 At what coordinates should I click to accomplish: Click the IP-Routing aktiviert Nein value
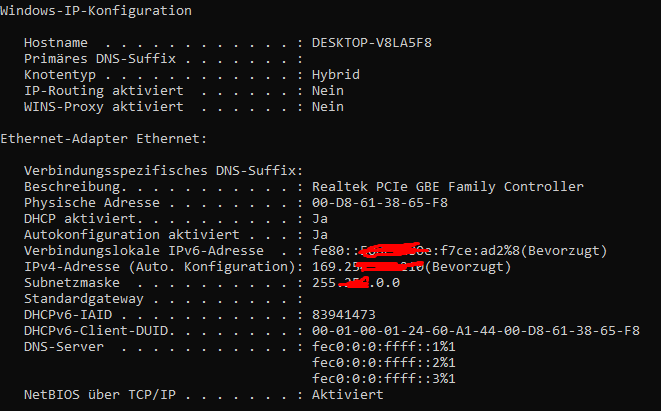tap(328, 91)
